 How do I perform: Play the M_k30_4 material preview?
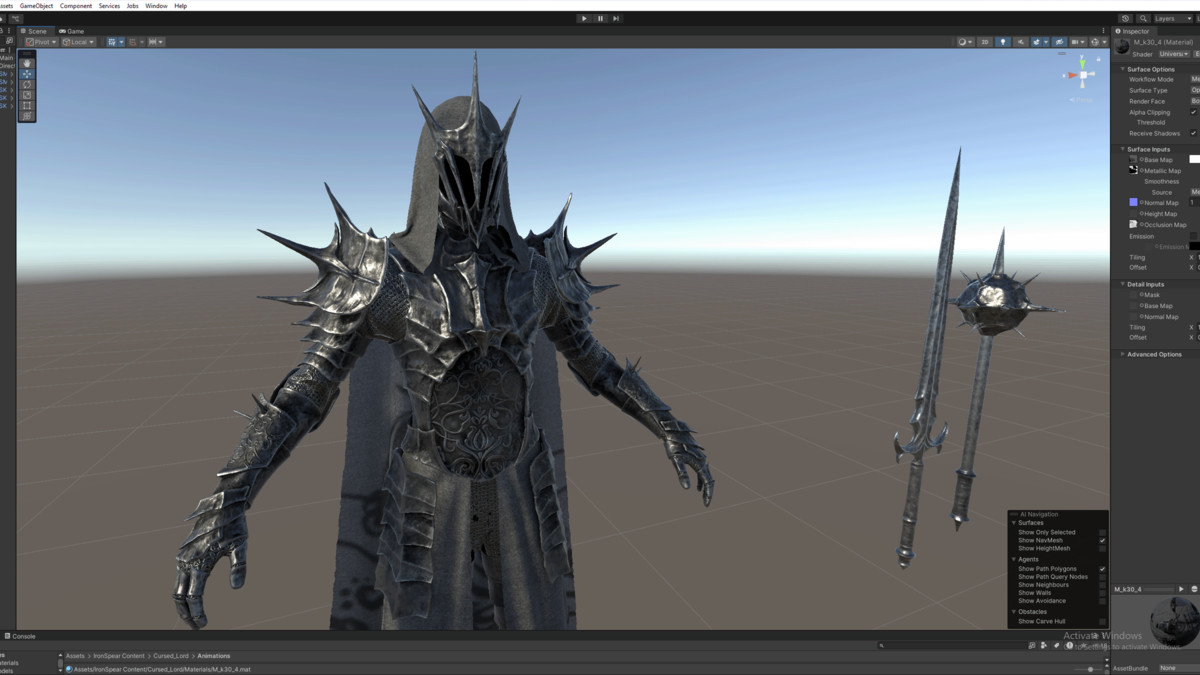1181,589
